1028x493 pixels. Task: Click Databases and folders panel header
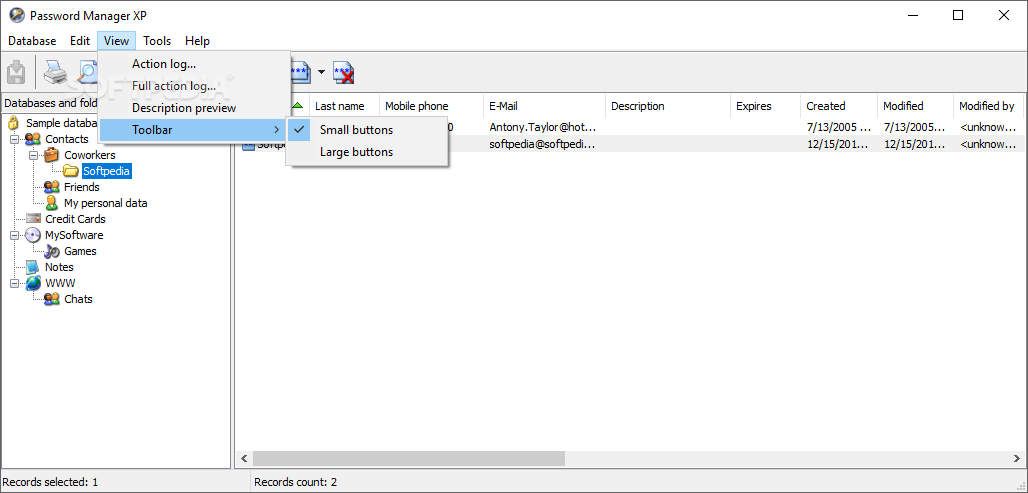(51, 104)
